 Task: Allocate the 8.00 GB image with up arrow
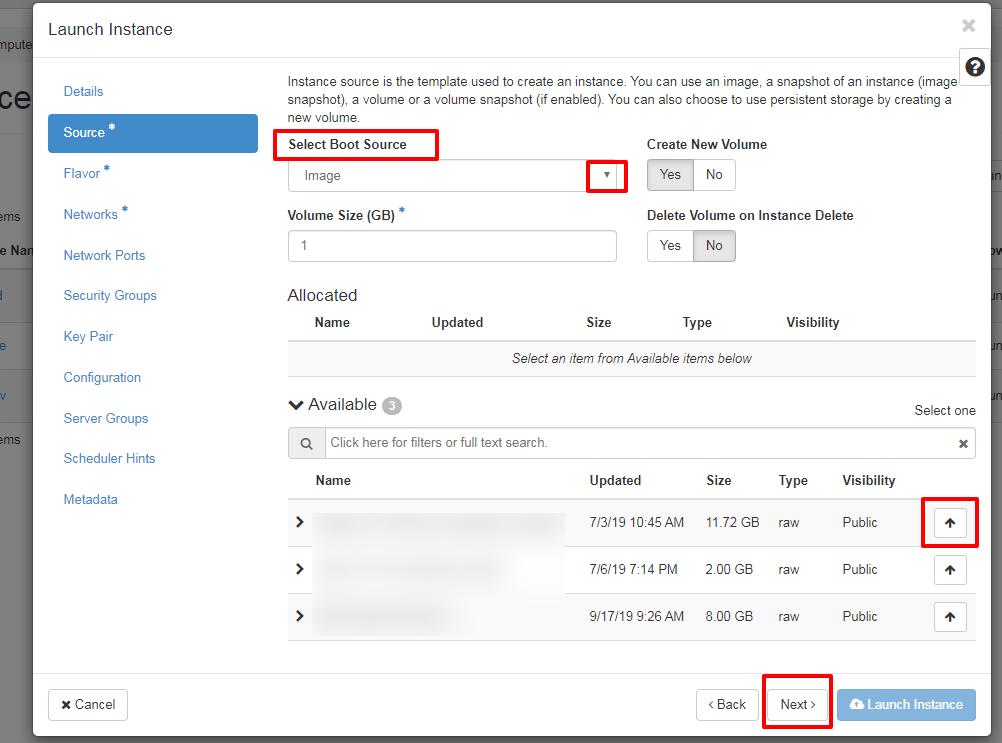click(x=950, y=617)
